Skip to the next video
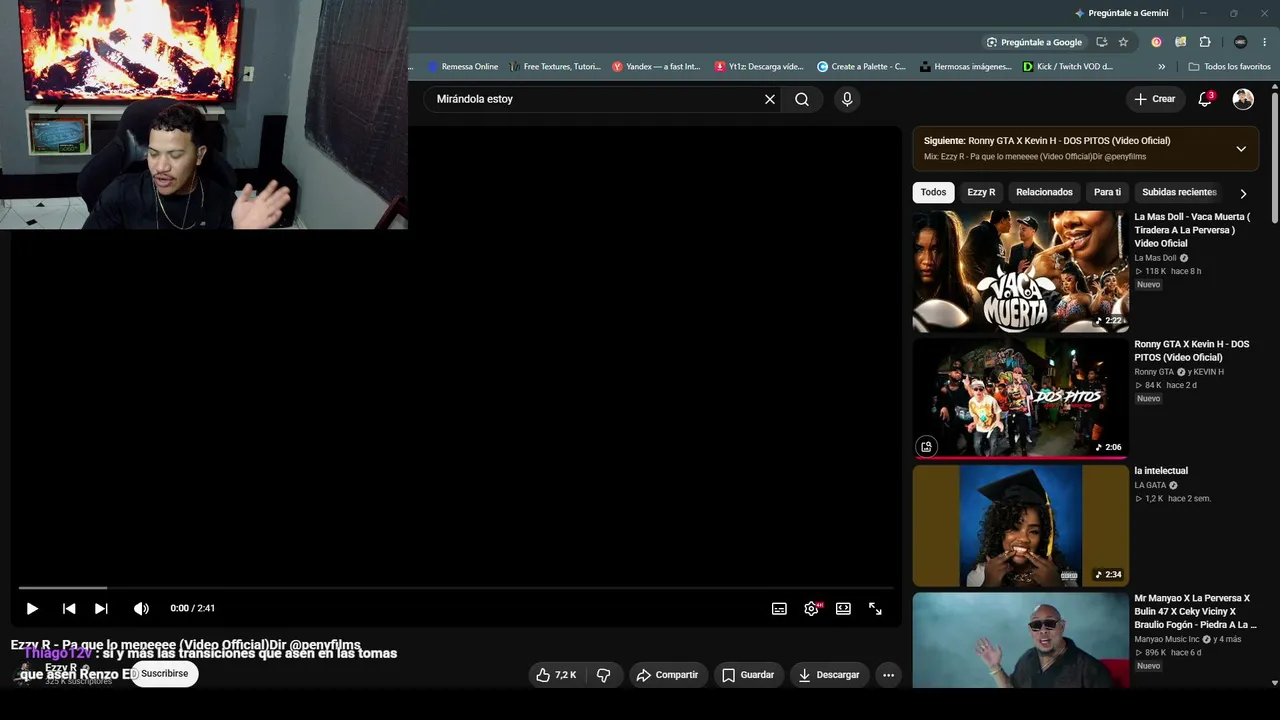This screenshot has height=720, width=1280. (101, 608)
